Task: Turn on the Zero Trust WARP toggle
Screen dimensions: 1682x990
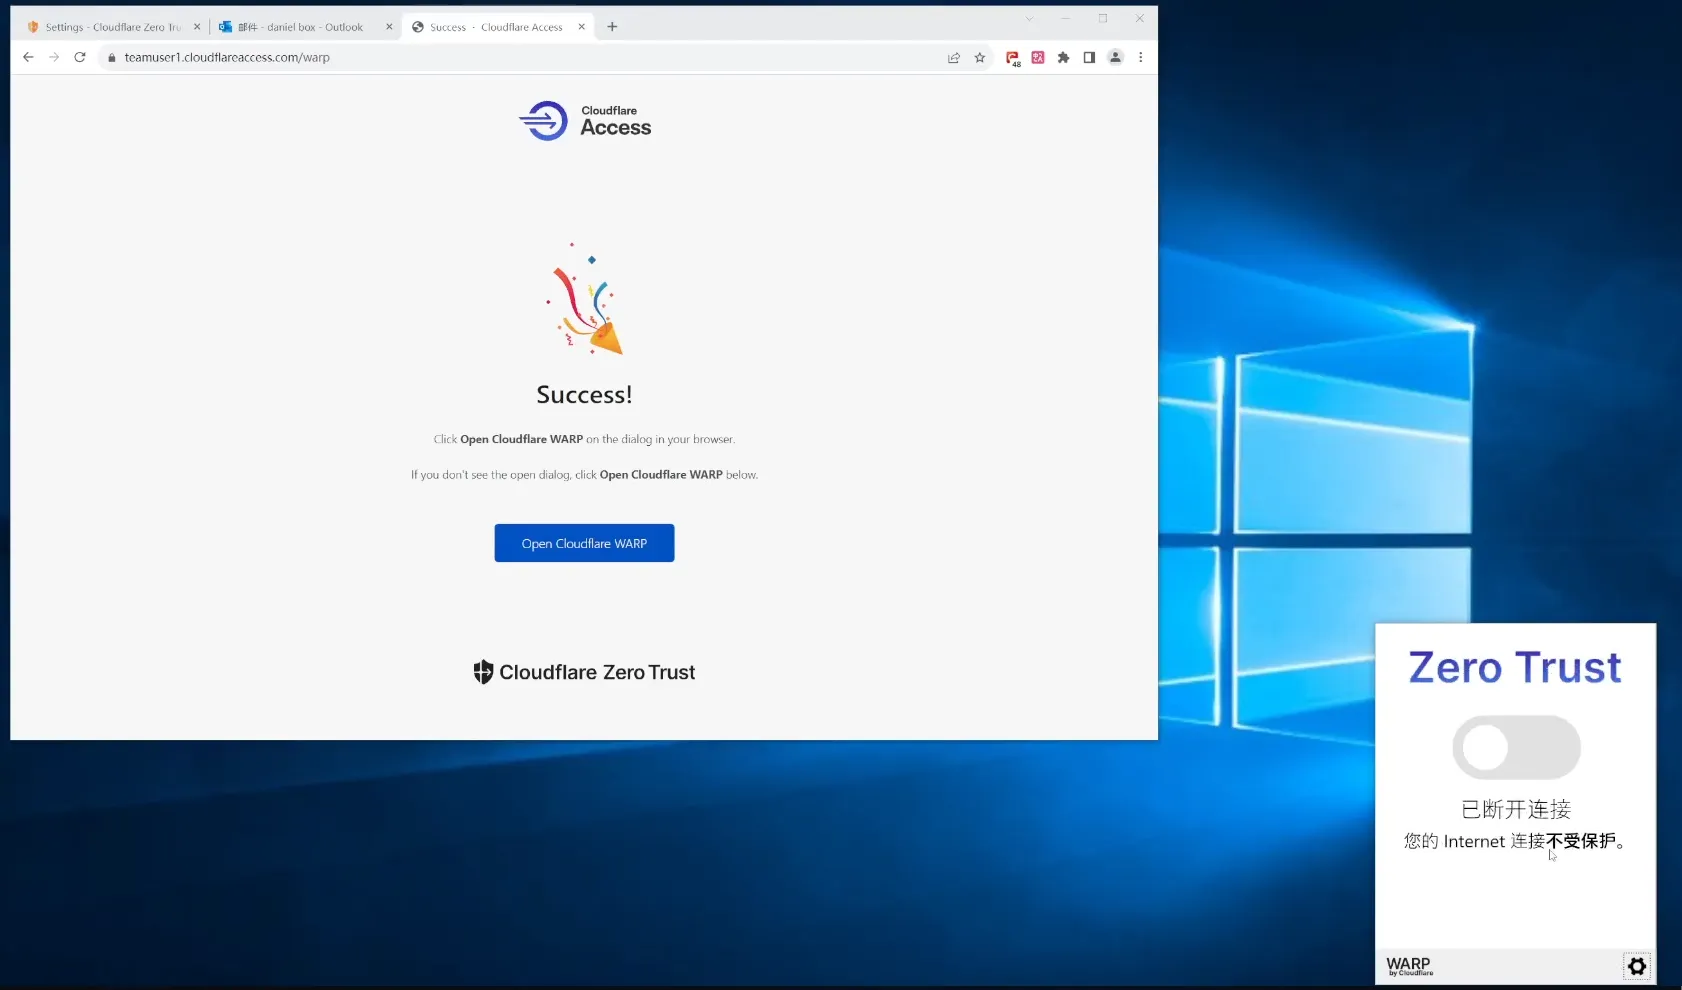Action: [x=1516, y=747]
